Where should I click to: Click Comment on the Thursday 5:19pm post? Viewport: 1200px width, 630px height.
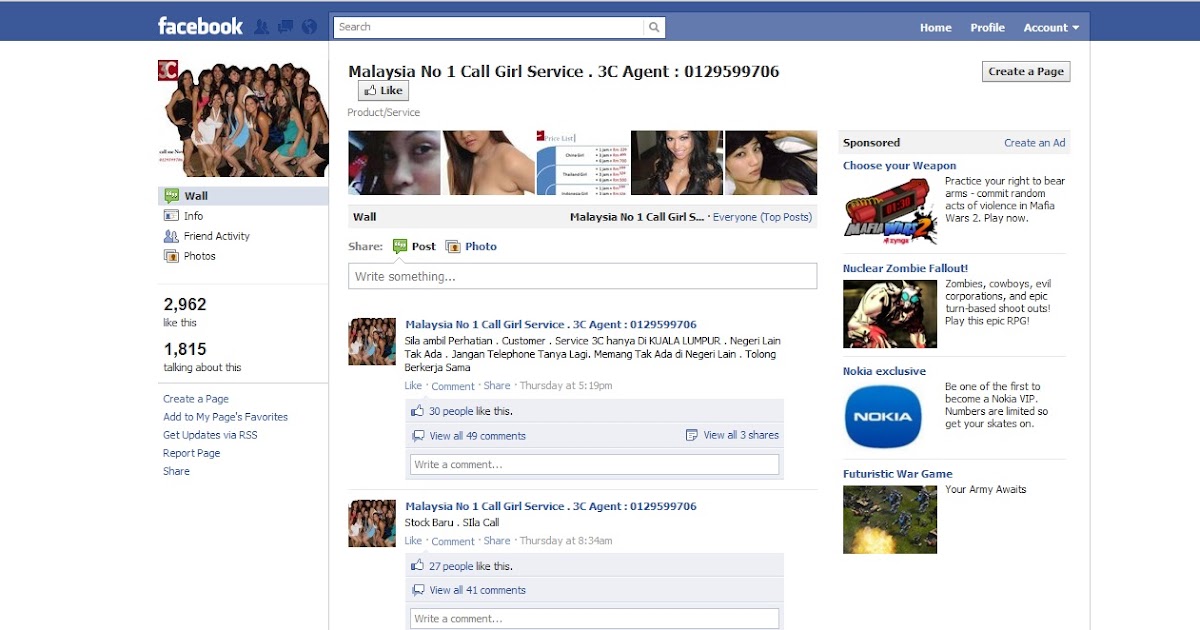point(453,386)
